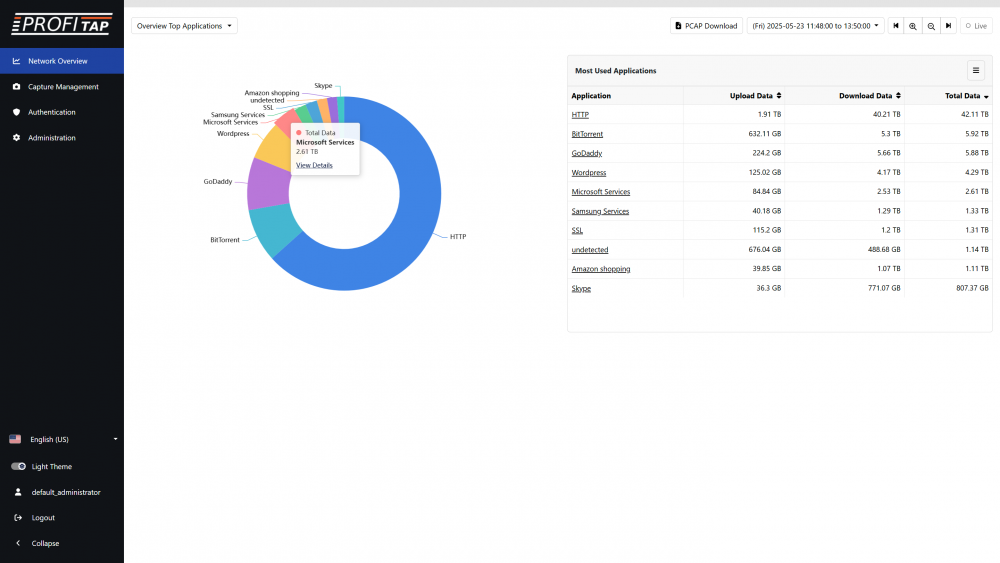Sort table by Upload Data column

756,96
